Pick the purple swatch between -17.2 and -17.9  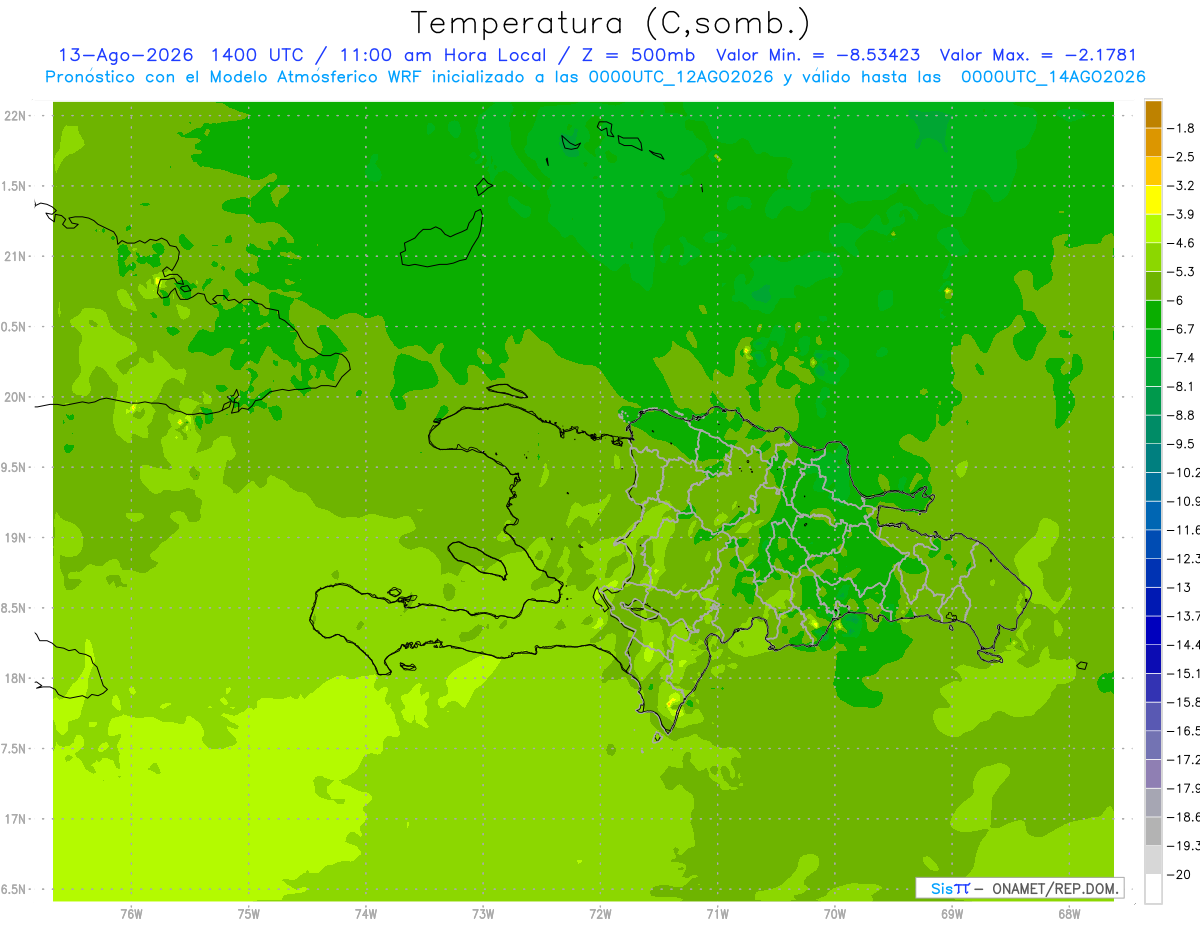(1153, 773)
